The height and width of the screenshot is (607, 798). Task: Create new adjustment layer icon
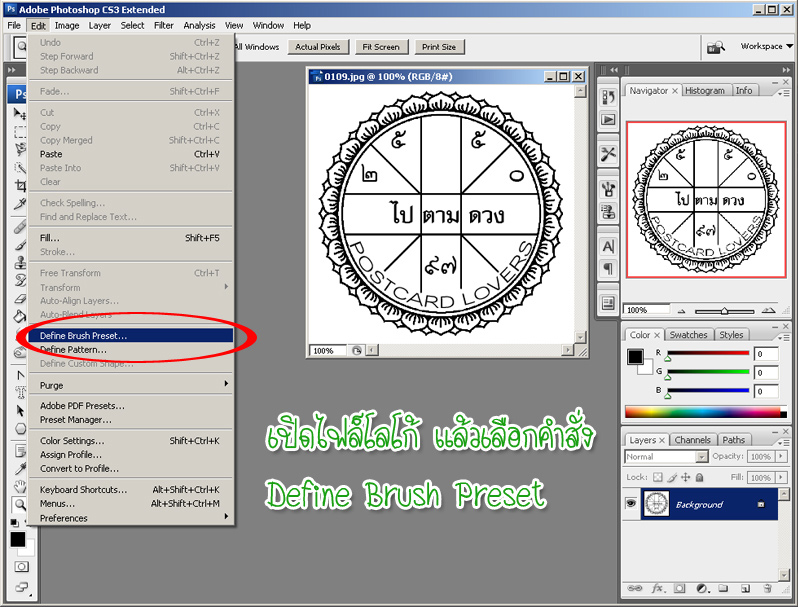point(702,588)
